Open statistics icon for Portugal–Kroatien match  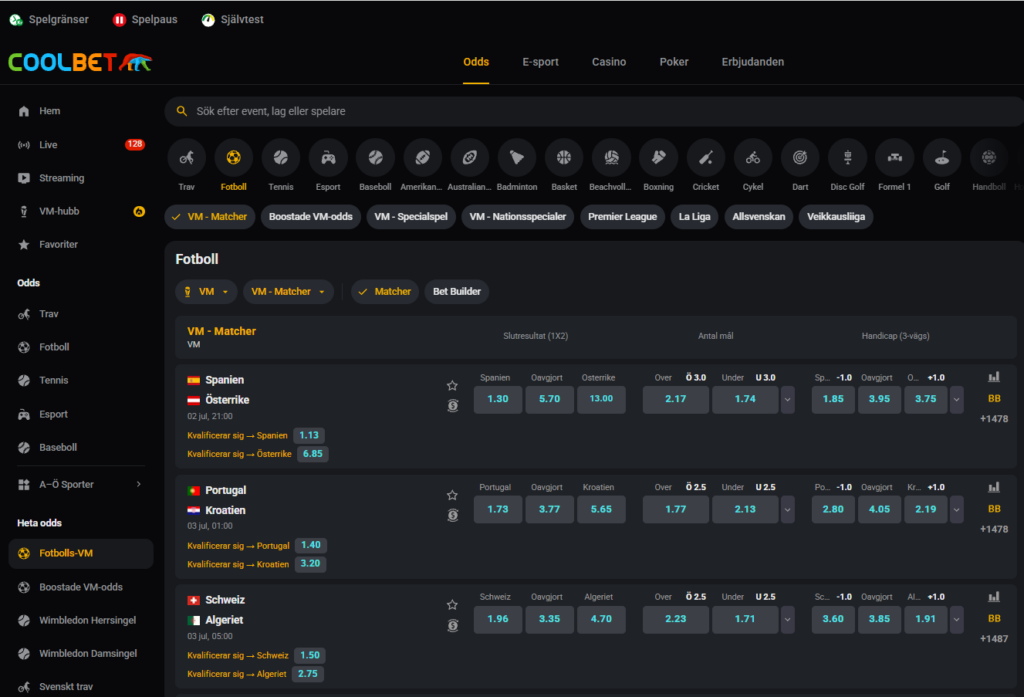point(994,487)
